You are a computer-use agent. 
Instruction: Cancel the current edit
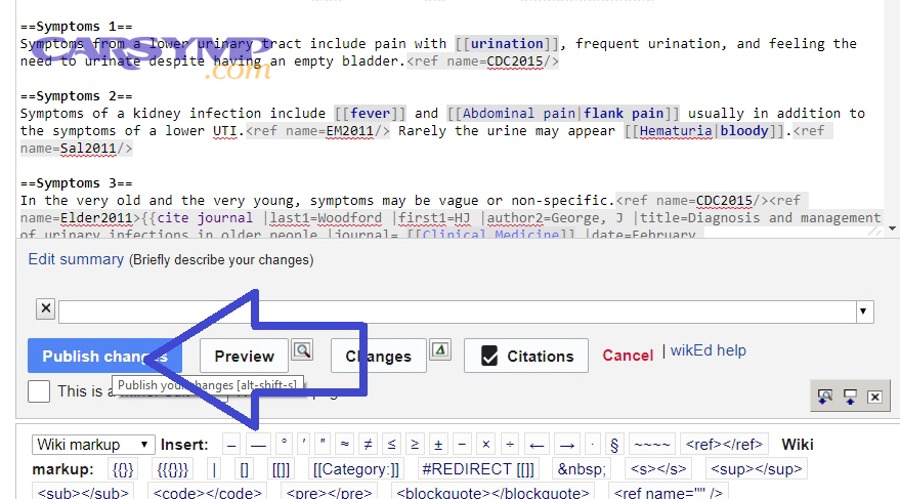tap(627, 355)
